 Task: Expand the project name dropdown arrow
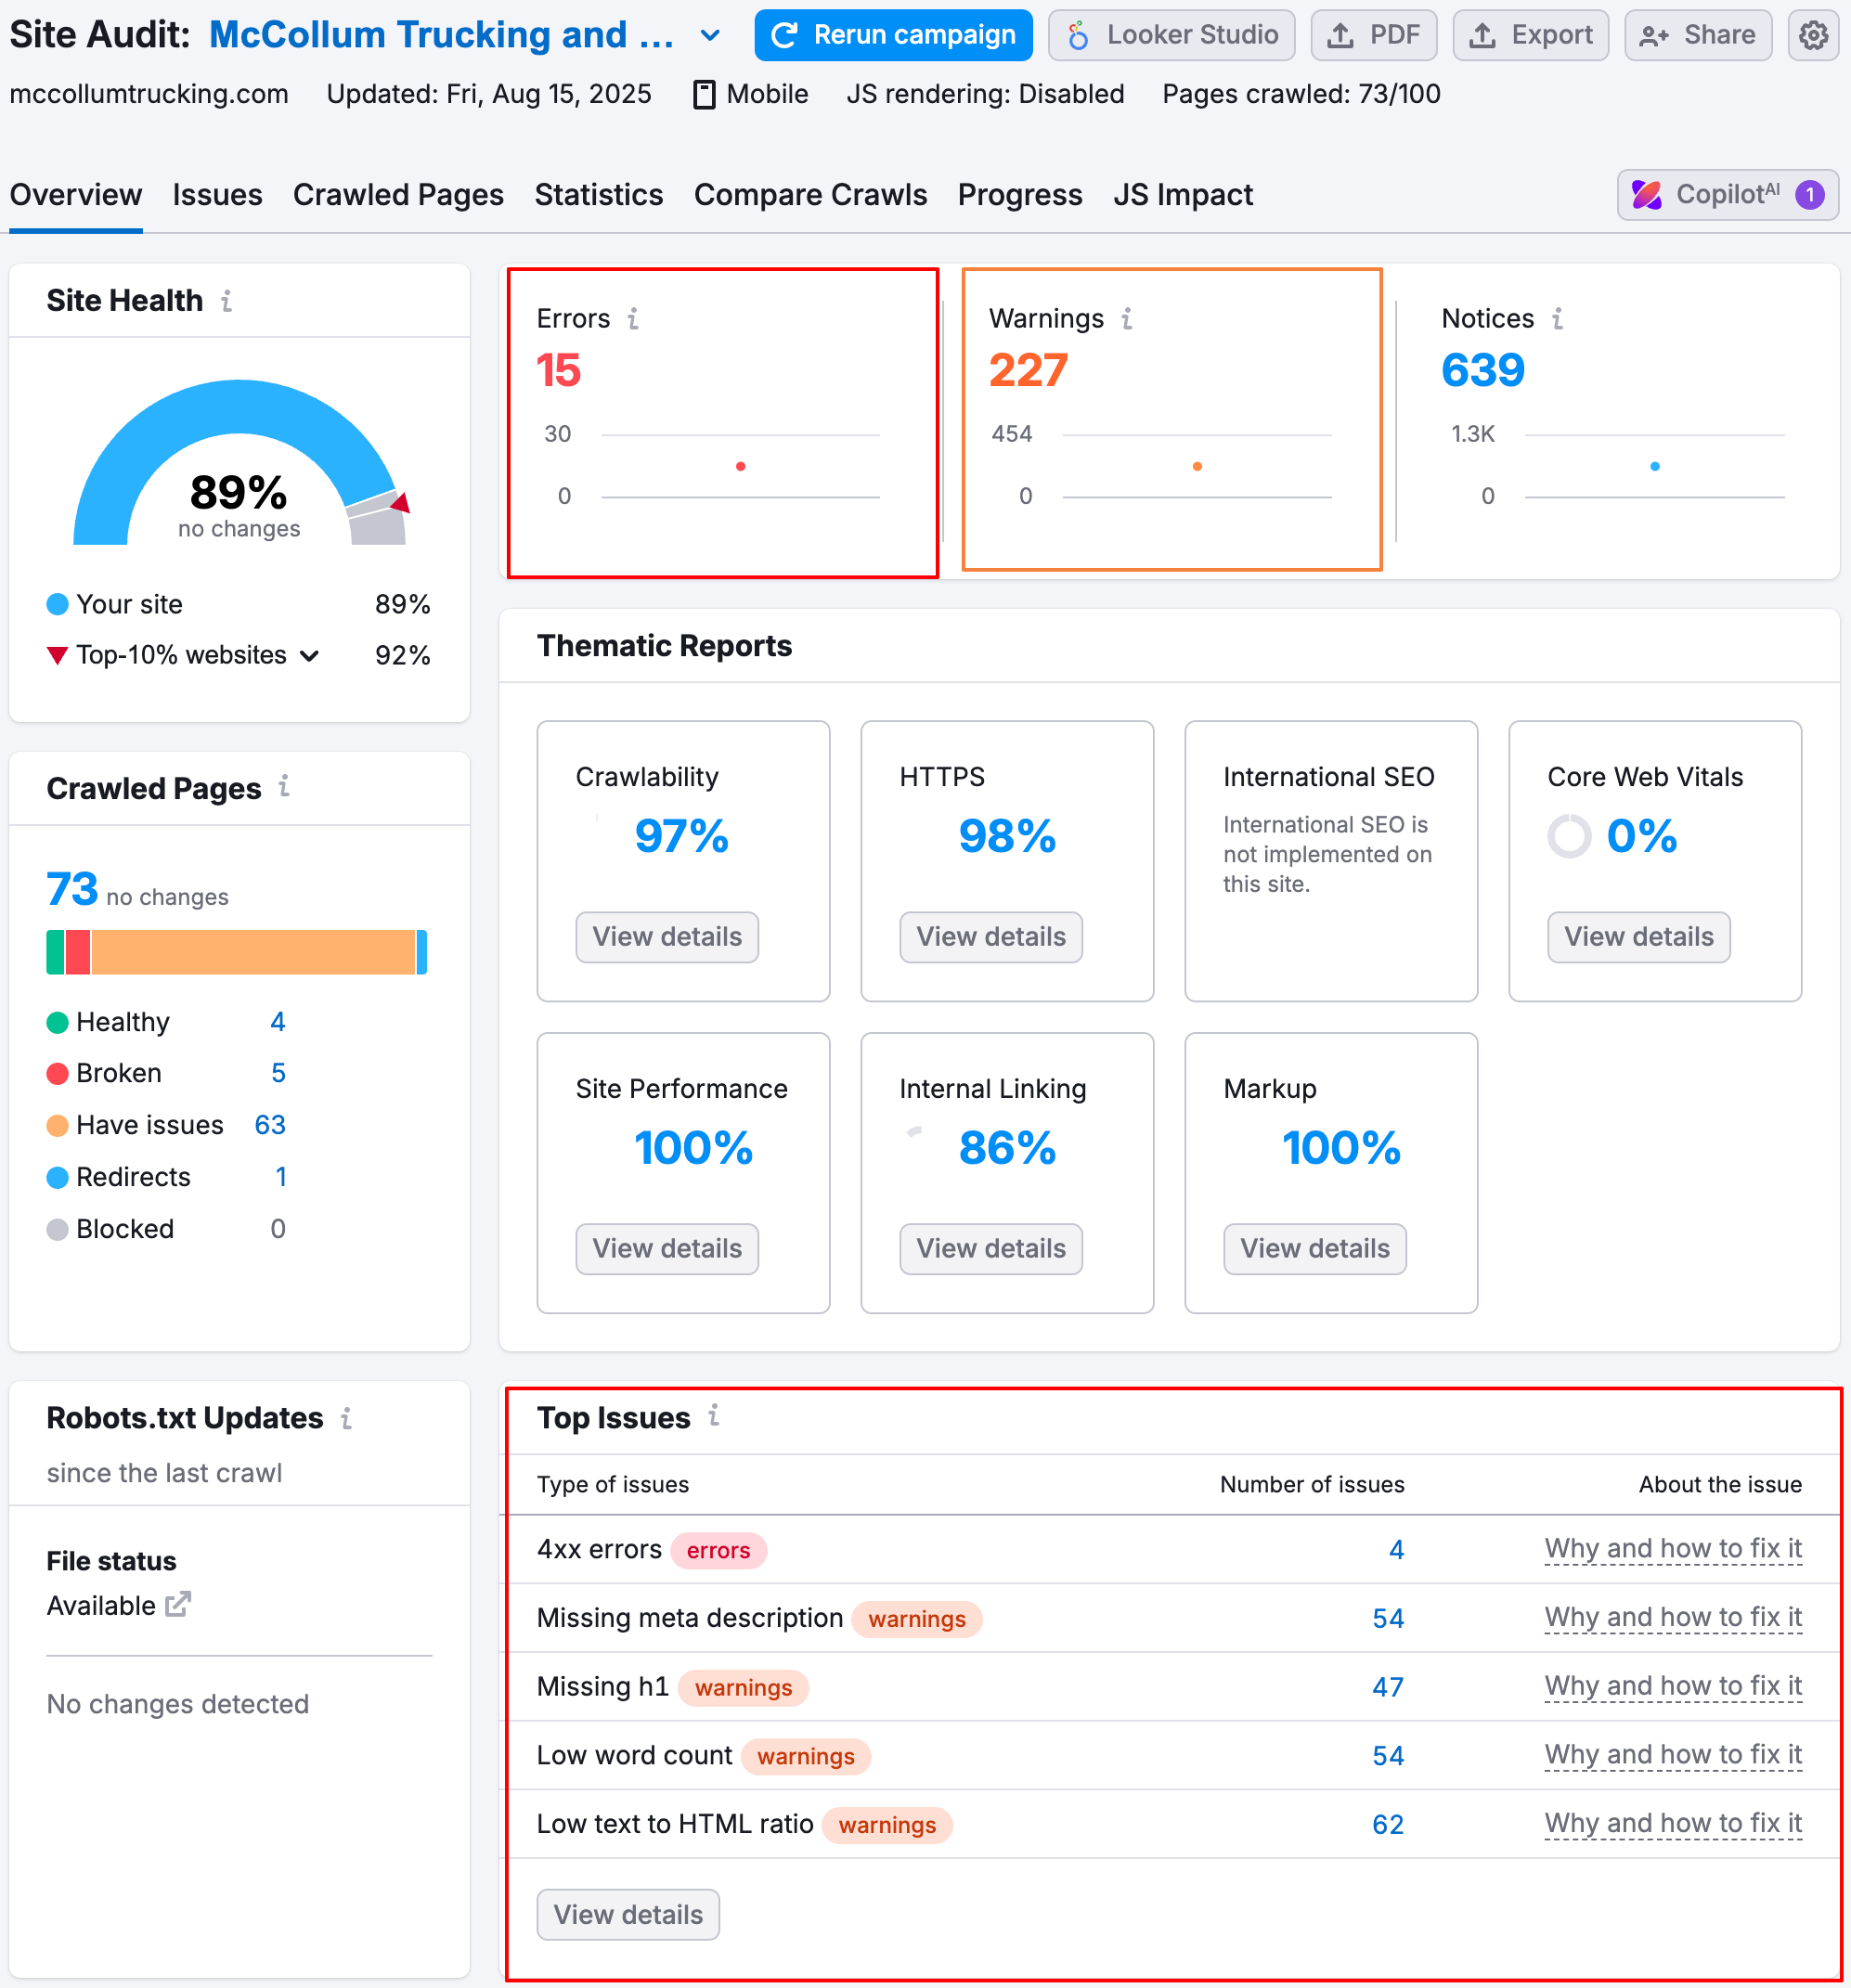pyautogui.click(x=710, y=36)
